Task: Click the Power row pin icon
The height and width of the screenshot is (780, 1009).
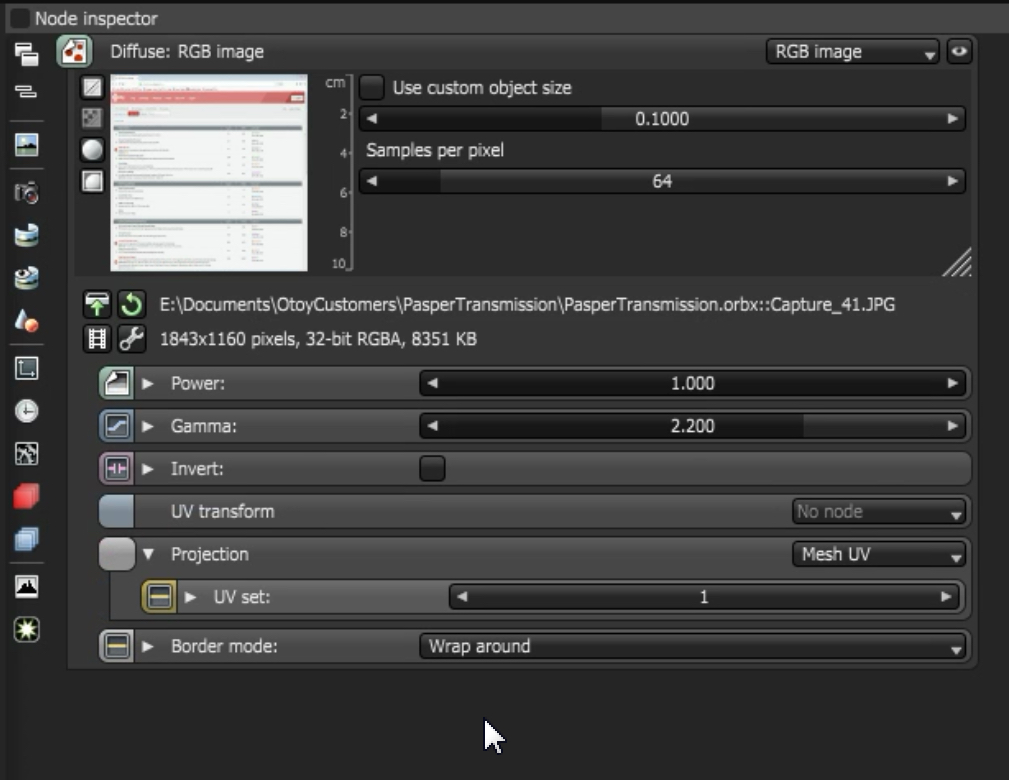Action: pyautogui.click(x=116, y=384)
